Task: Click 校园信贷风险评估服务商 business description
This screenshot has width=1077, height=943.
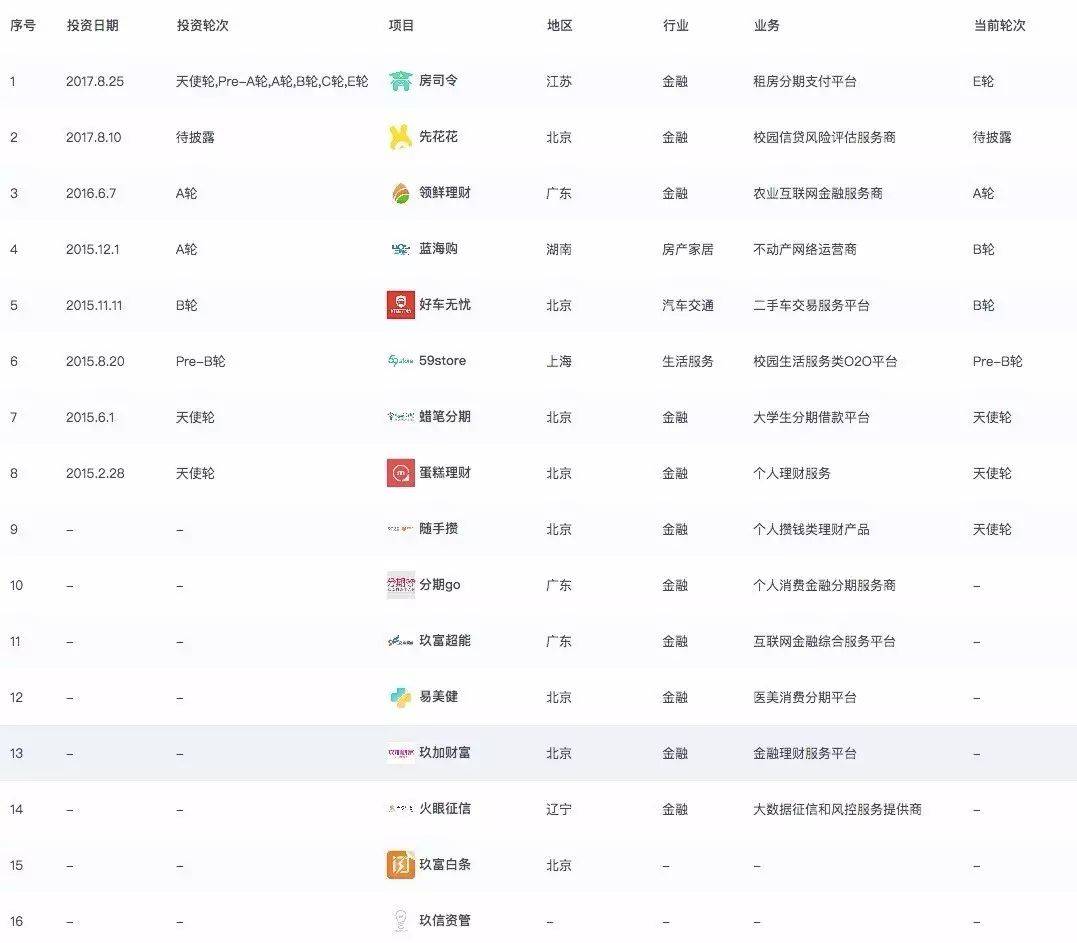Action: 824,137
